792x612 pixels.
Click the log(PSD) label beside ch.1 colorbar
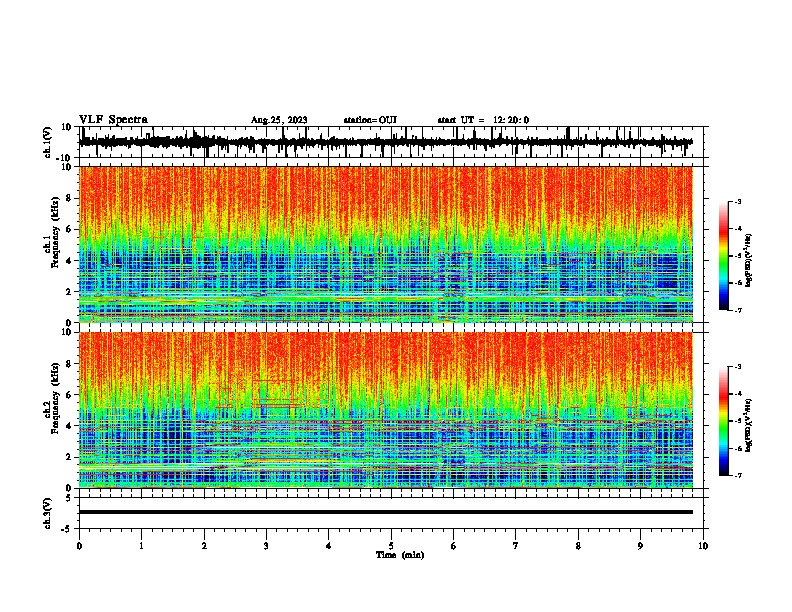tap(749, 260)
